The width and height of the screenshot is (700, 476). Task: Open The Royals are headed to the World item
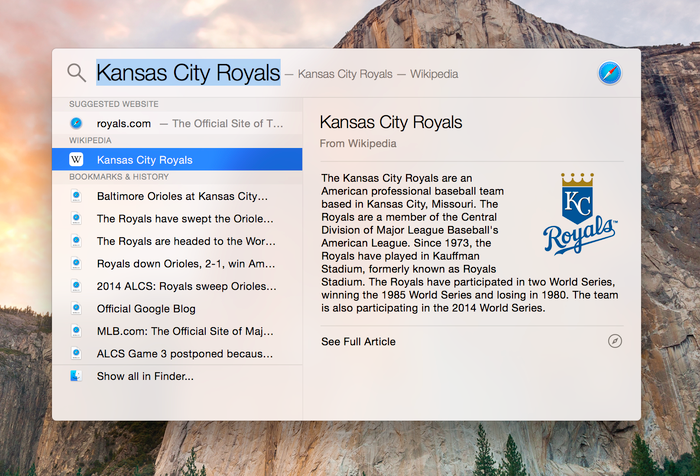point(177,241)
